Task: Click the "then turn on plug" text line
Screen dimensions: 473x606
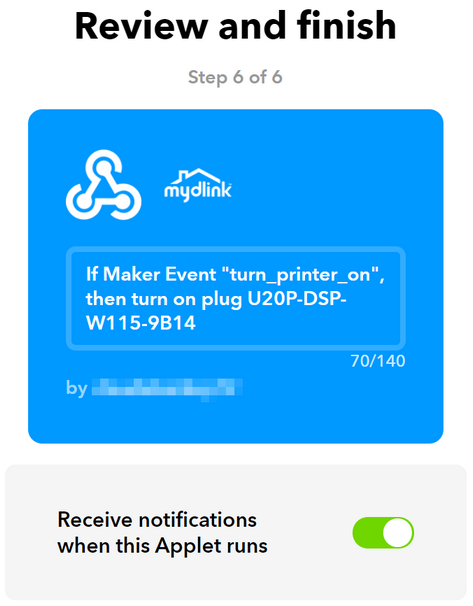Action: tap(163, 300)
